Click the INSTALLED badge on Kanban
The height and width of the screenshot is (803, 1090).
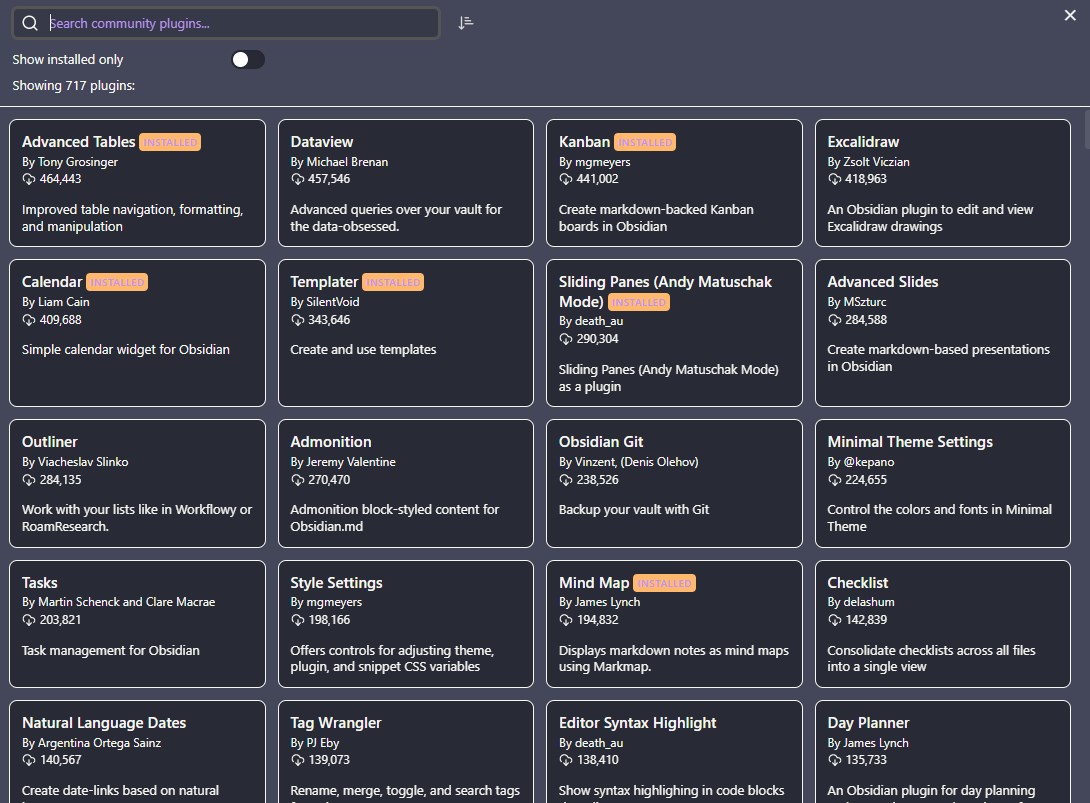(645, 143)
